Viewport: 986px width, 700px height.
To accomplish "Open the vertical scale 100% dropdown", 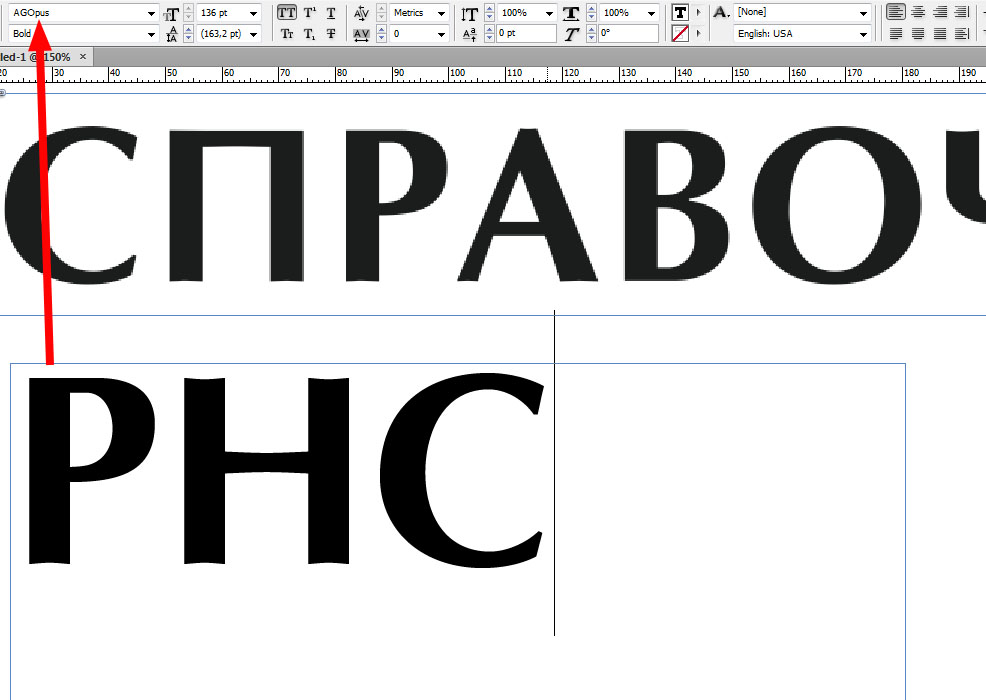I will tap(549, 13).
